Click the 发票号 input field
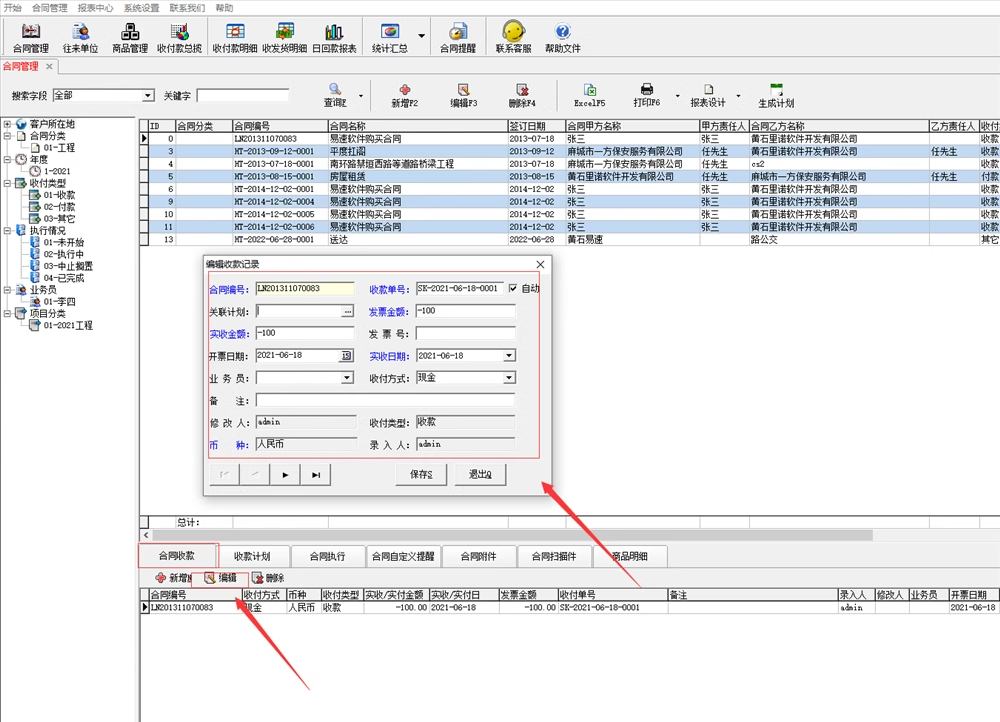Screen dimensions: 1000x722 (x=466, y=333)
